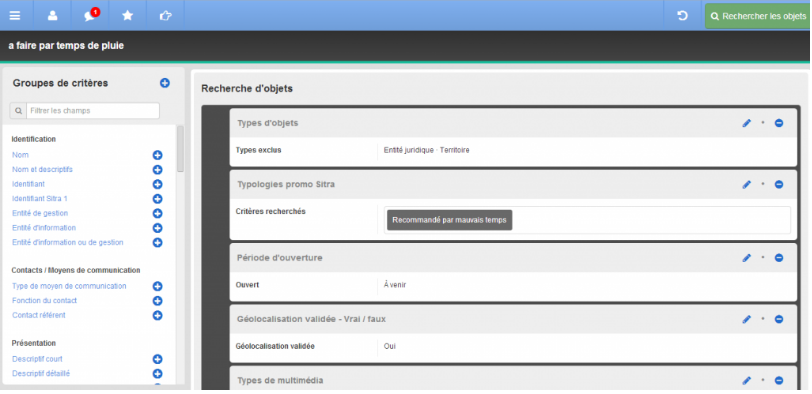The image size is (812, 394).
Task: Add a new criteria group with plus icon beside Groupes de critères
Action: click(165, 83)
